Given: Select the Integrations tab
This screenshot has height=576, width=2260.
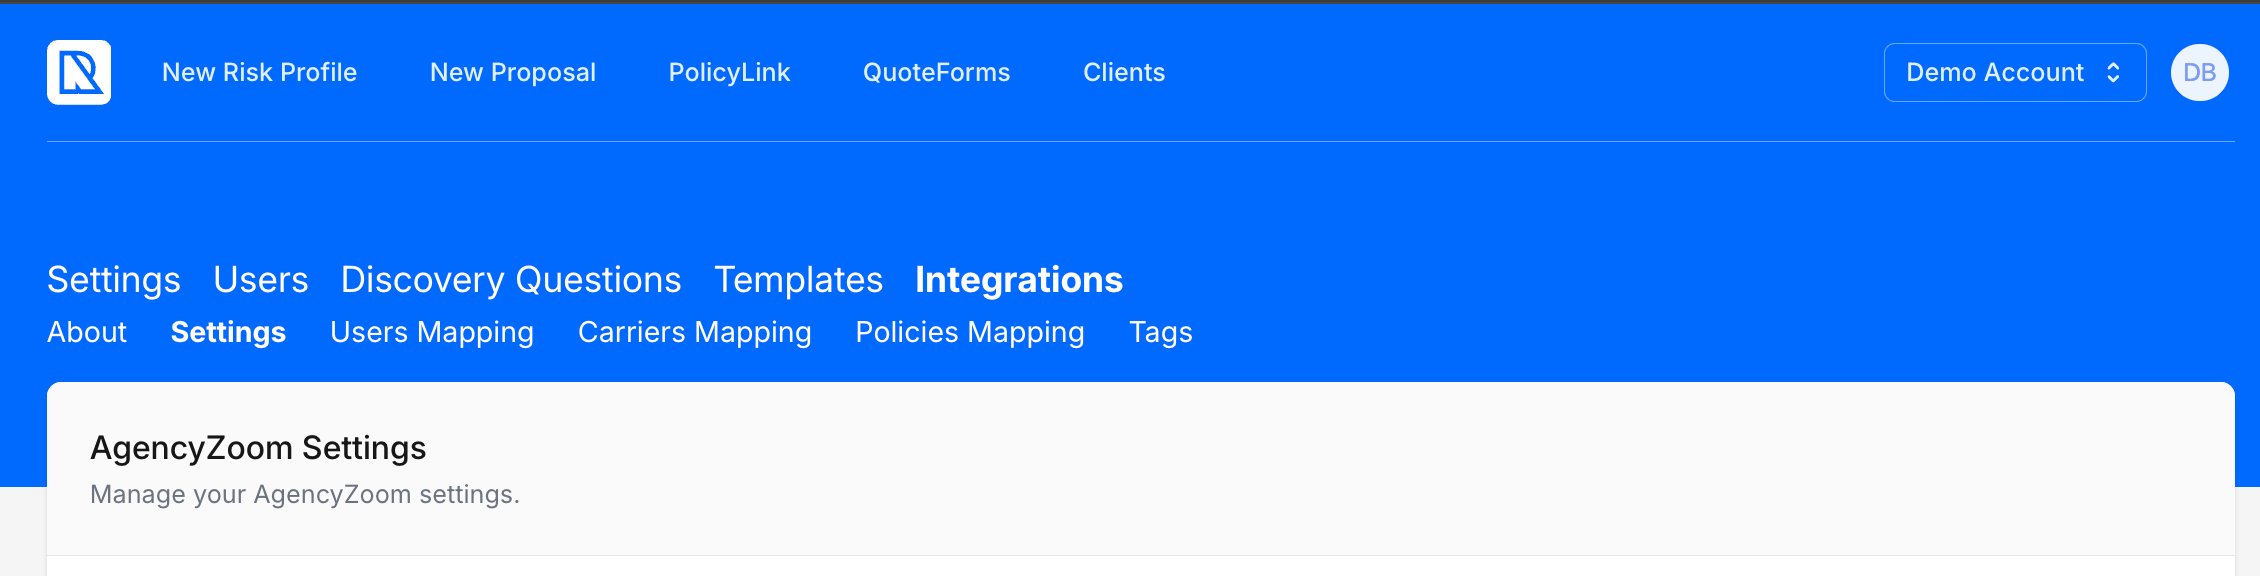Looking at the screenshot, I should click(1019, 280).
